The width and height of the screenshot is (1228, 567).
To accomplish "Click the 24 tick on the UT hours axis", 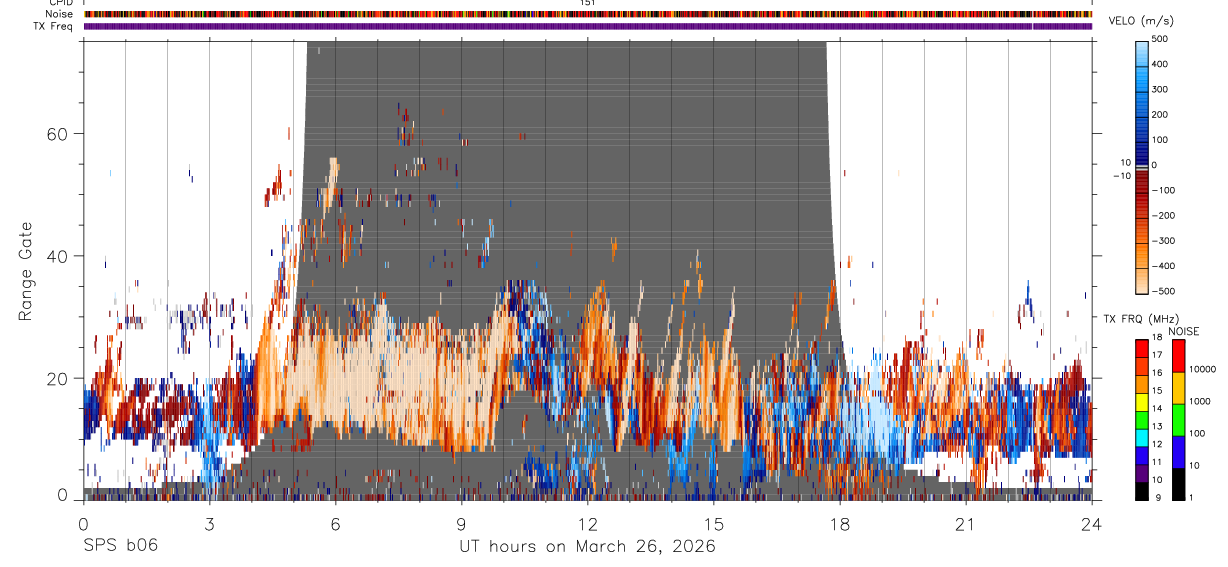I will tap(1091, 524).
